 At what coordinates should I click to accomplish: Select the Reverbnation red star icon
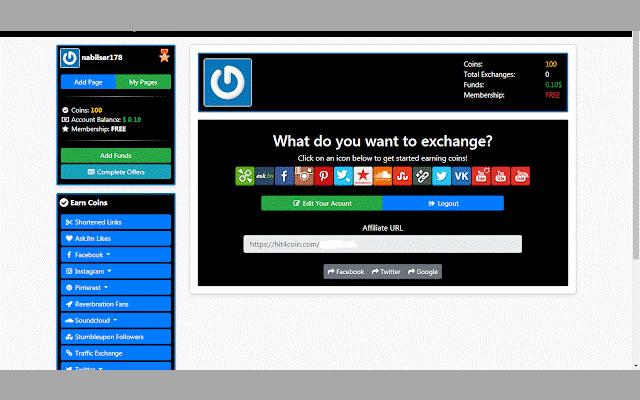point(362,176)
